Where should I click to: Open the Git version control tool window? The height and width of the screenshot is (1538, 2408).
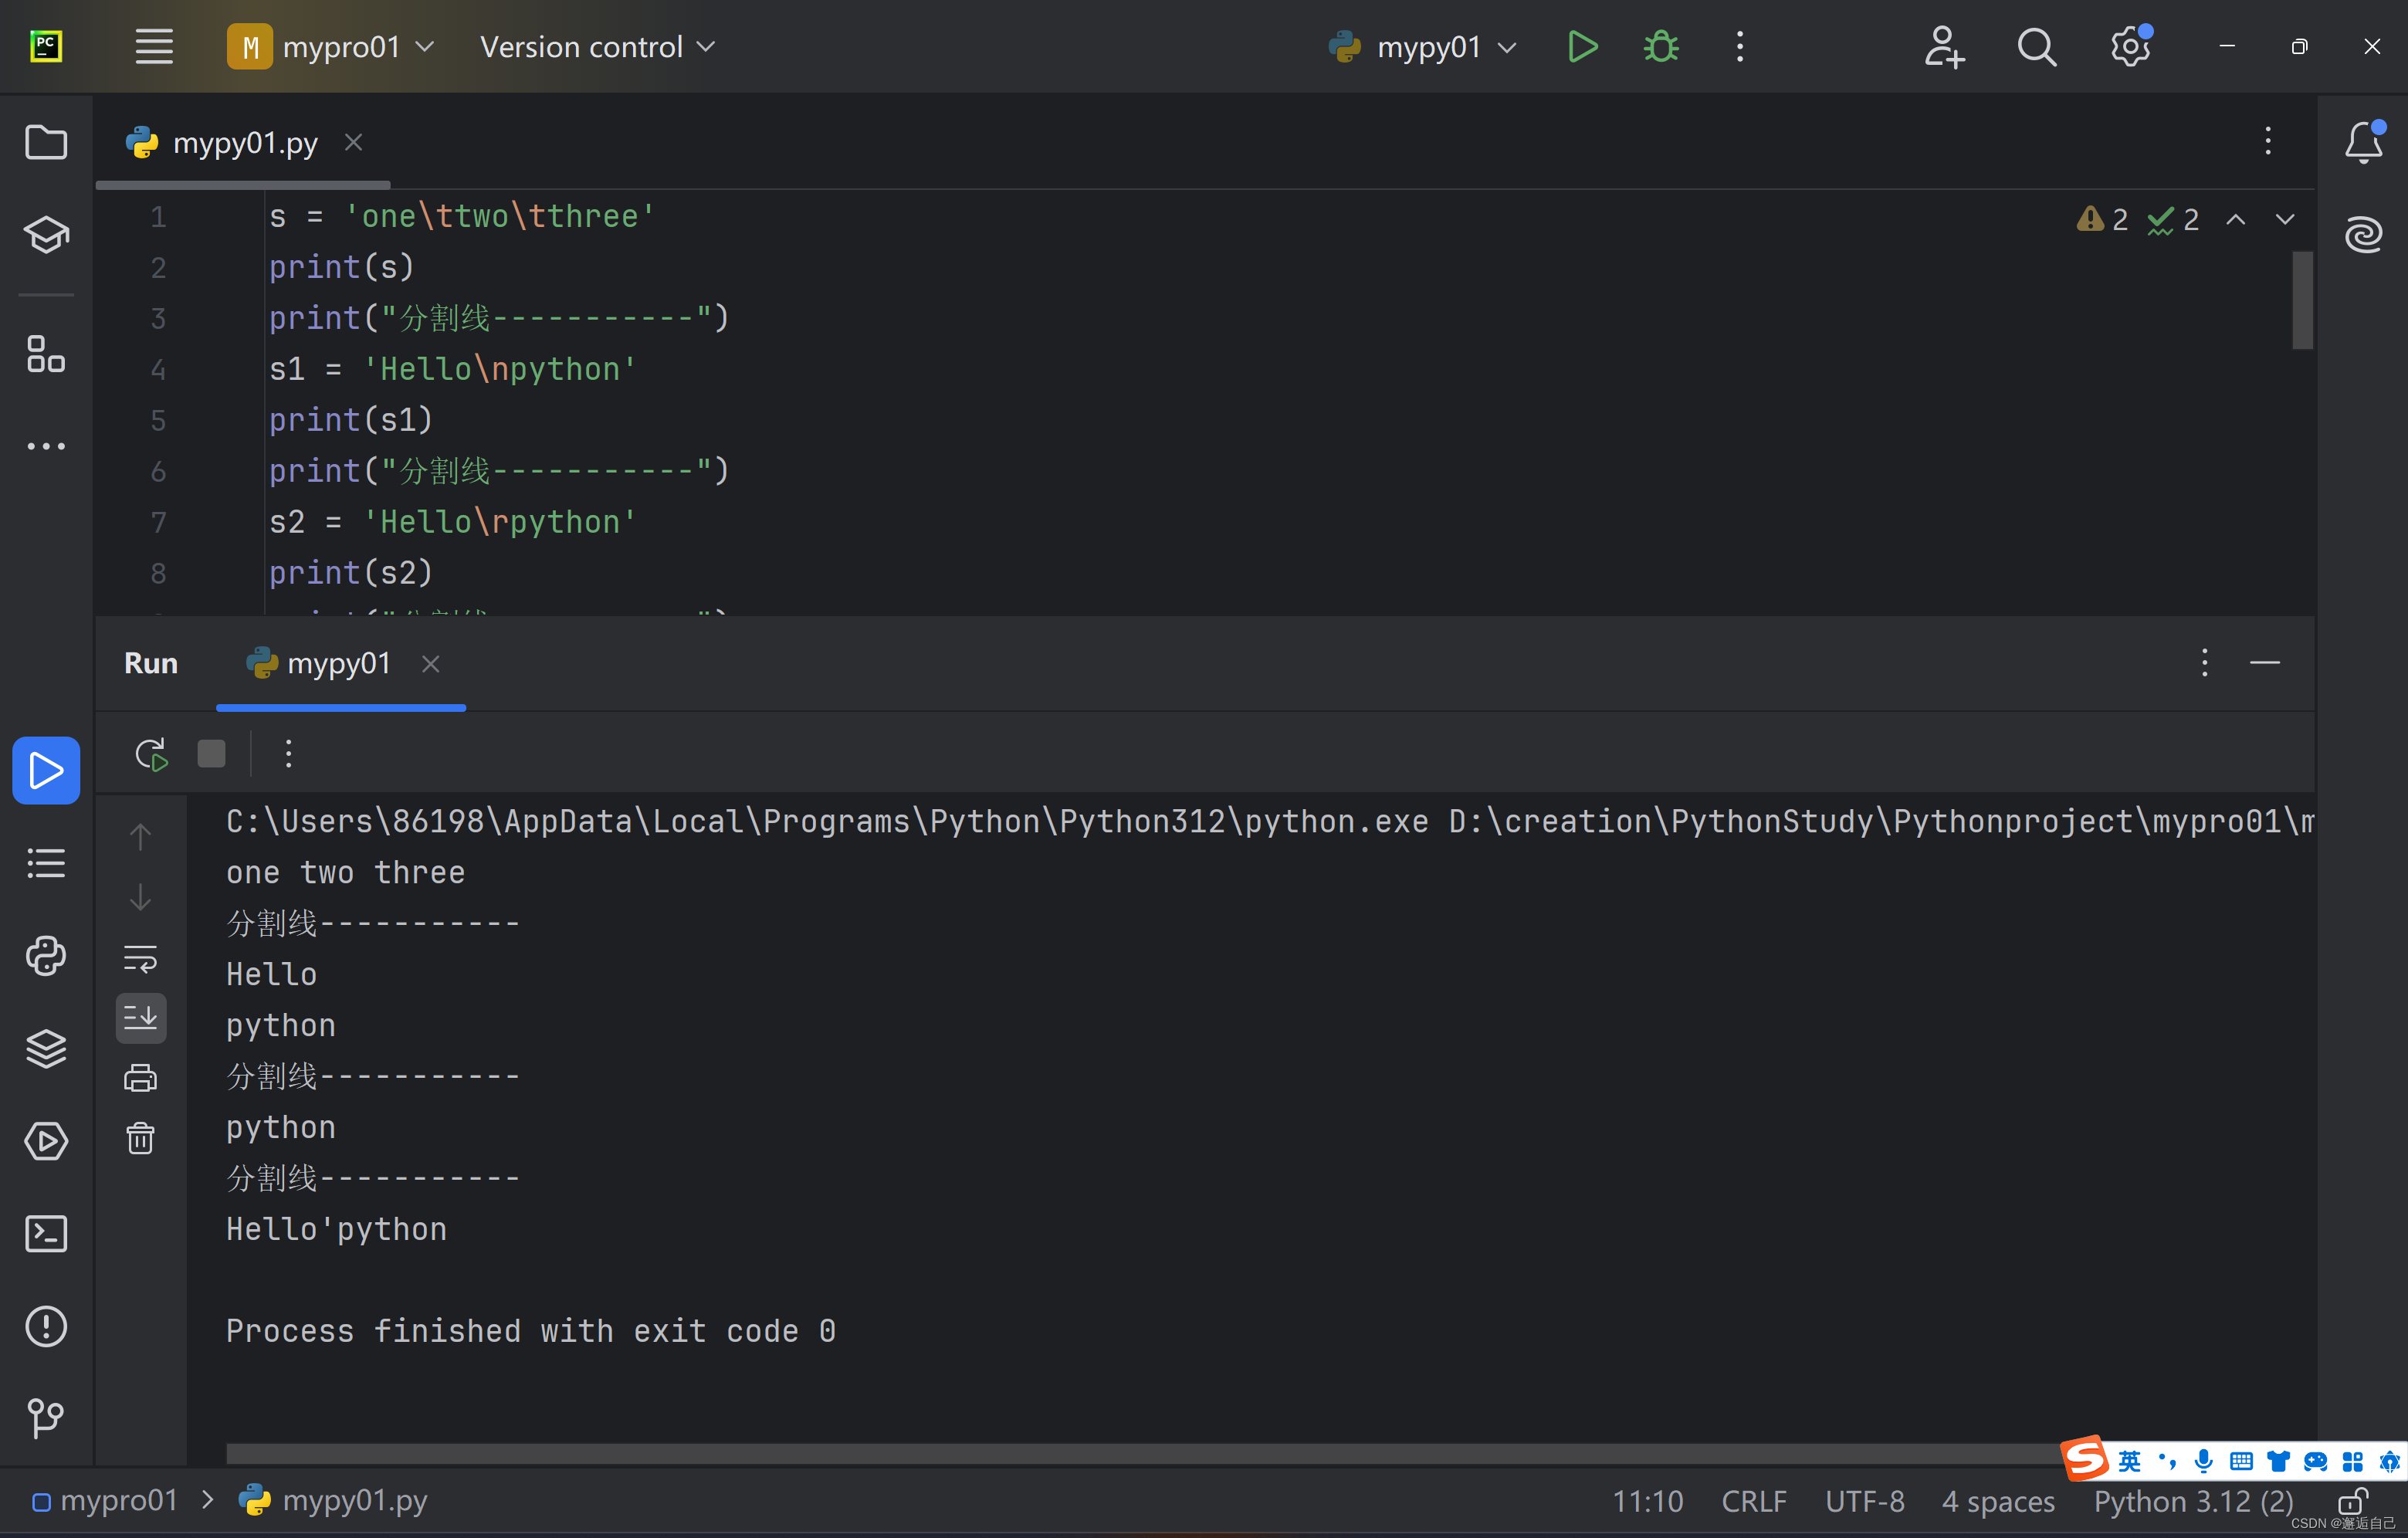coord(46,1418)
